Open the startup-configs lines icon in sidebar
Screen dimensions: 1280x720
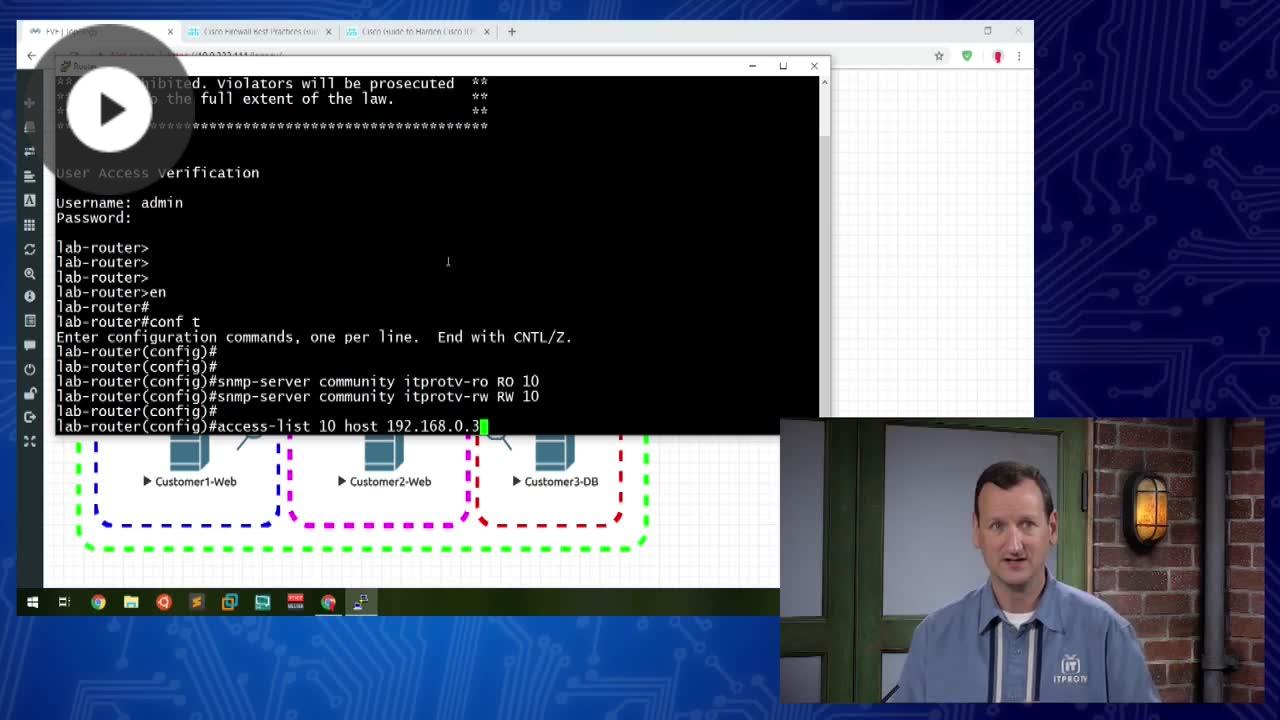click(x=29, y=176)
